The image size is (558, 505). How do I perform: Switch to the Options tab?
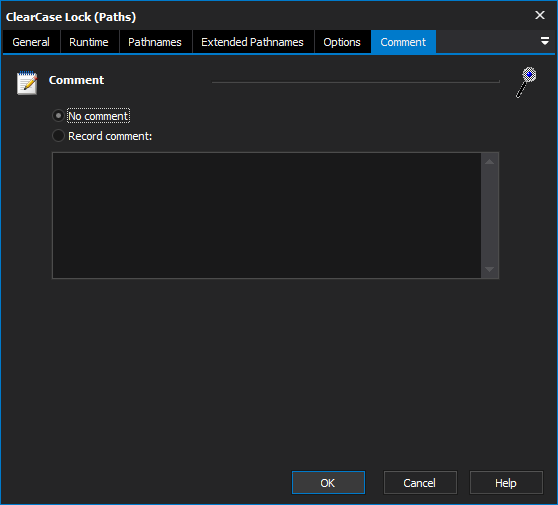coord(342,42)
